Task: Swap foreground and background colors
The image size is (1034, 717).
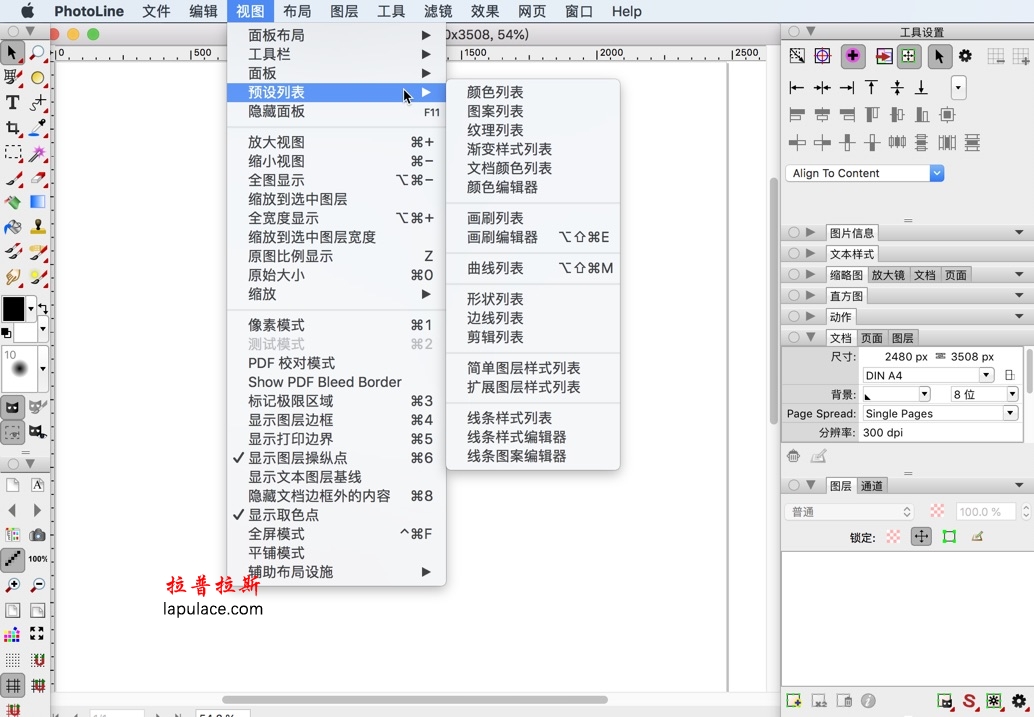Action: click(43, 308)
